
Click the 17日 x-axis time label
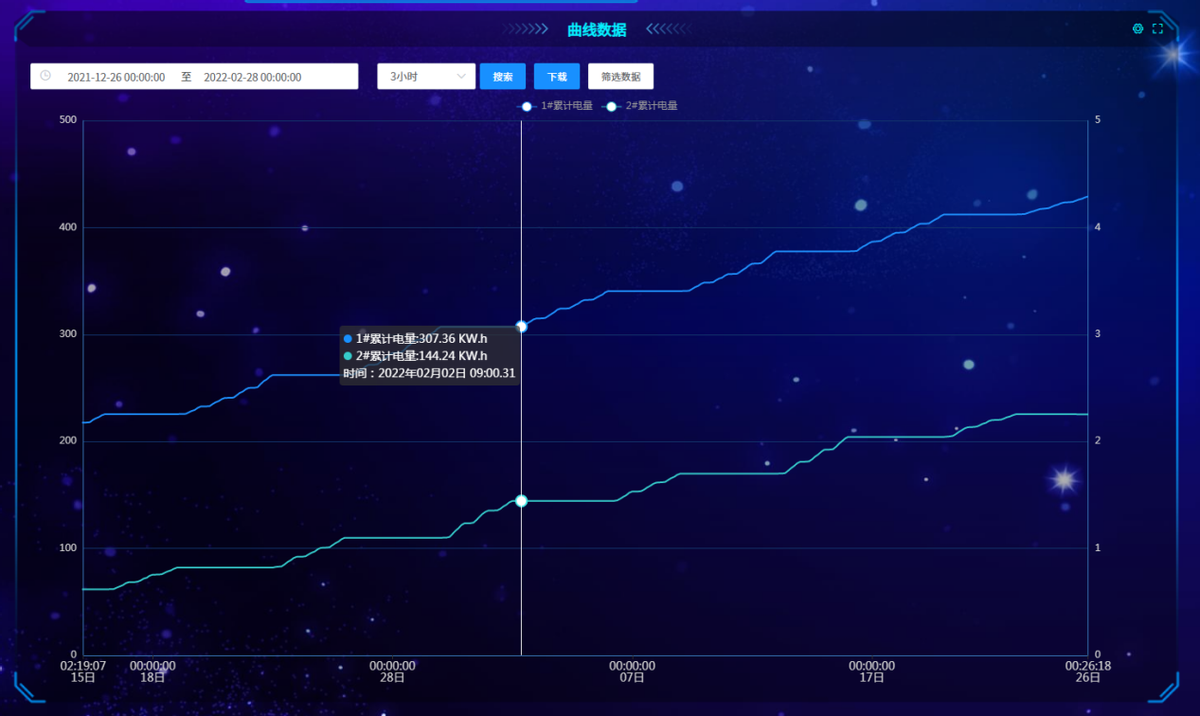[x=872, y=677]
